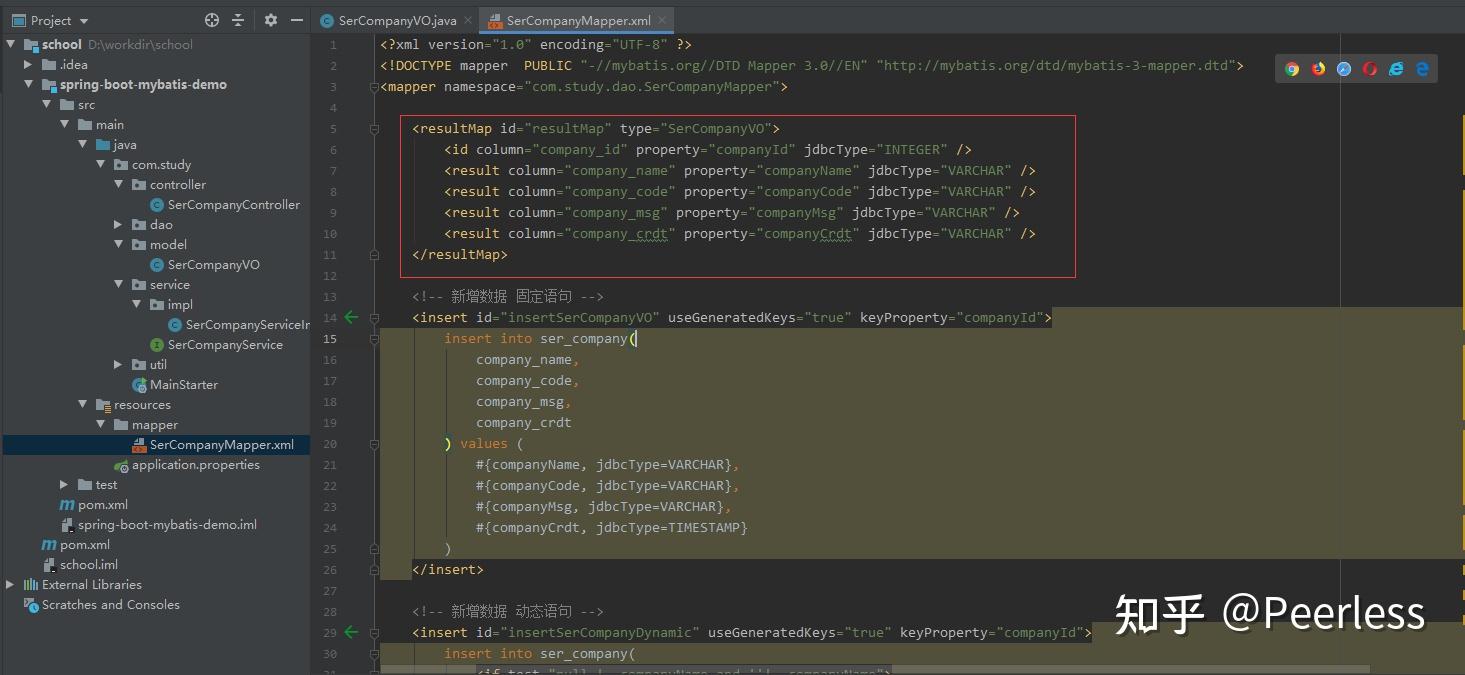
Task: Open the file in Opera browser
Action: tap(1370, 69)
